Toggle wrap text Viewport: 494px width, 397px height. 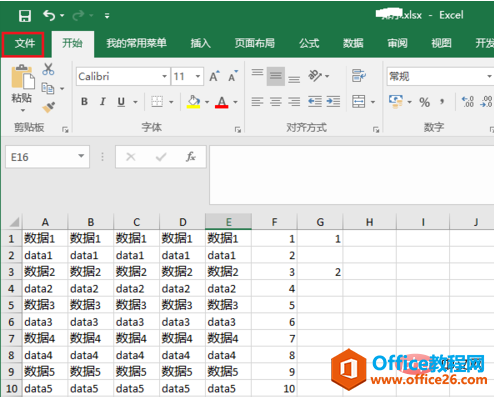click(x=359, y=76)
